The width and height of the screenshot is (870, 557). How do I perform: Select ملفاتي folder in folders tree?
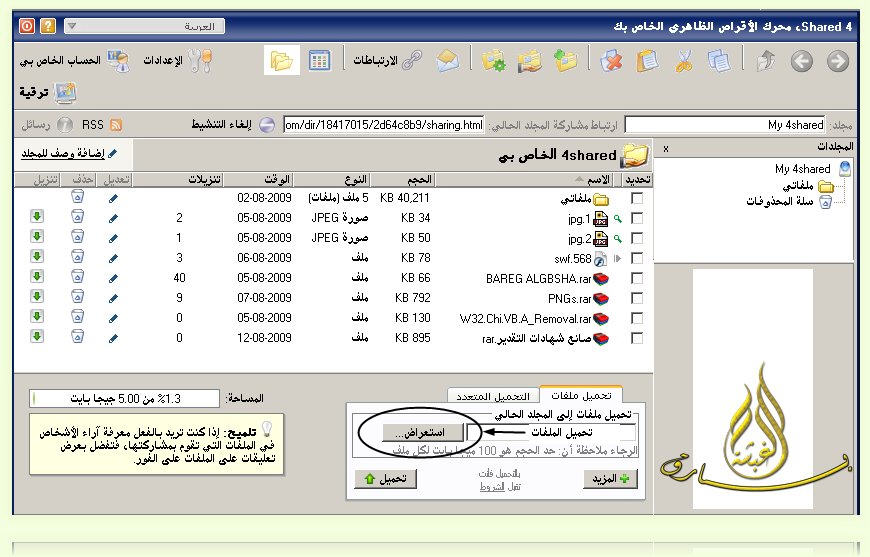pyautogui.click(x=798, y=186)
